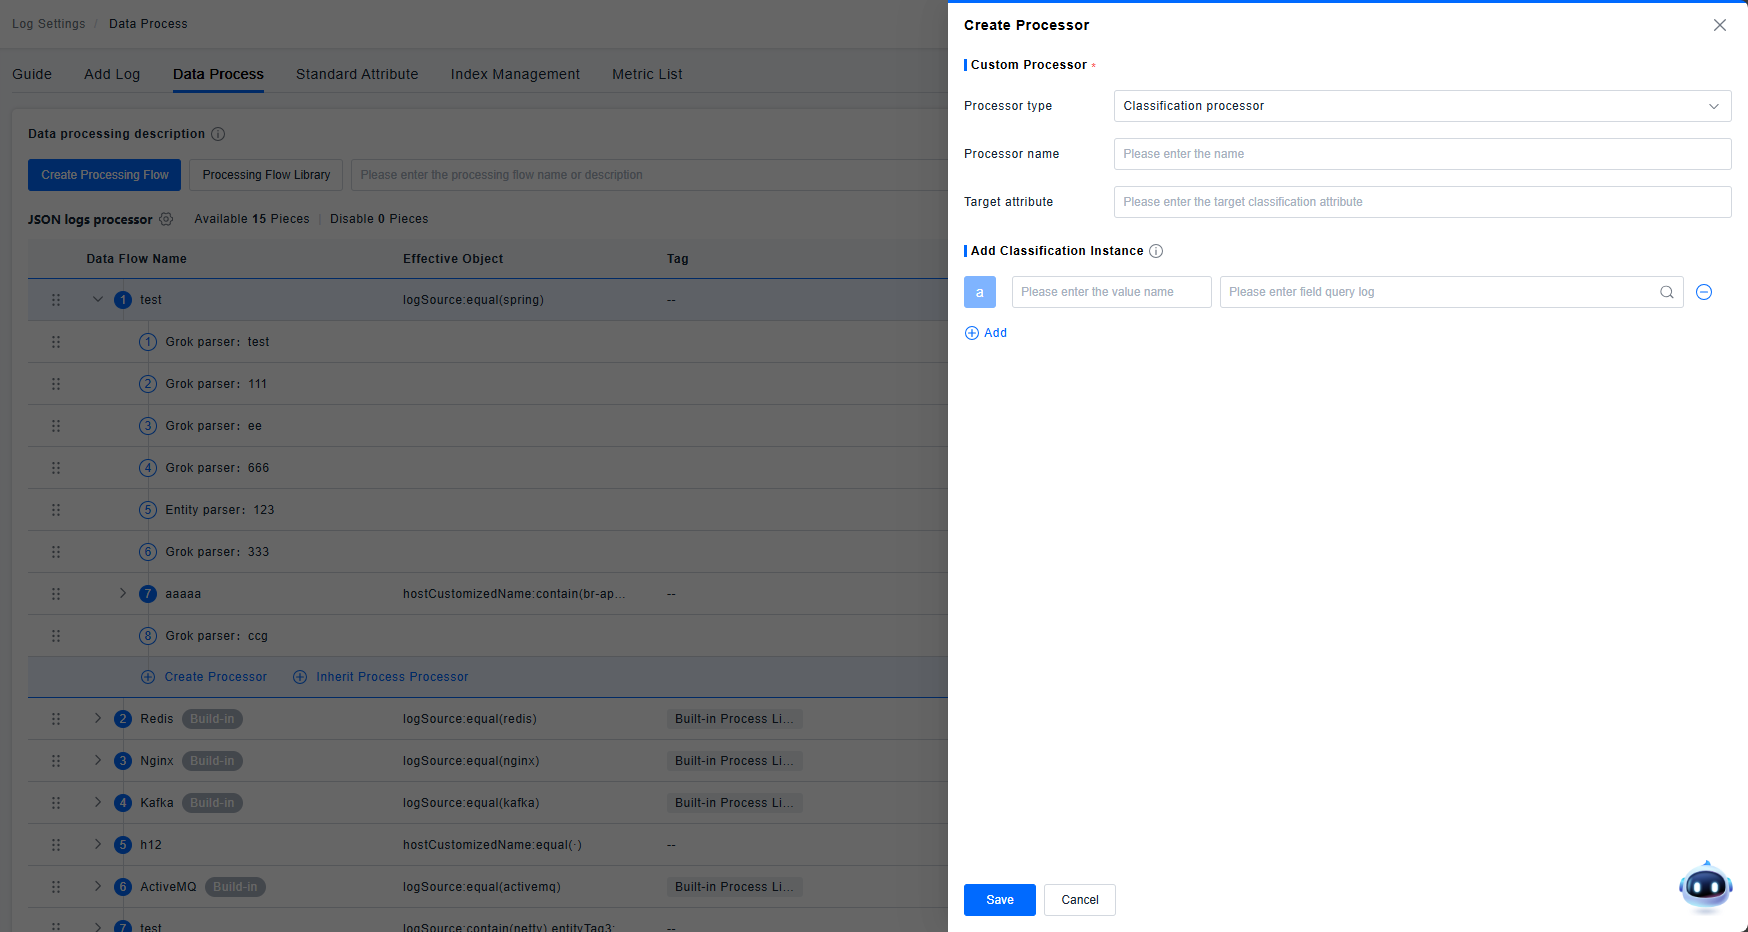1748x932 pixels.
Task: Open the Index Management tab
Action: pos(515,74)
